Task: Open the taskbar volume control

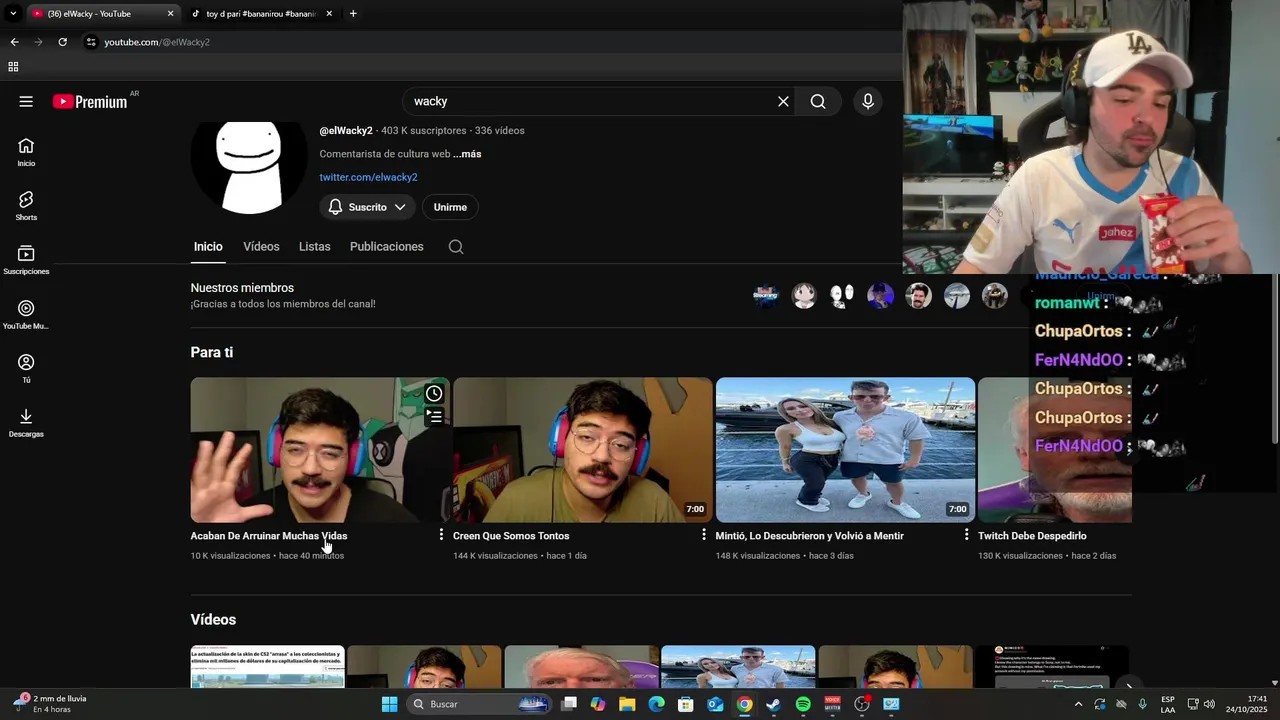Action: click(1210, 704)
